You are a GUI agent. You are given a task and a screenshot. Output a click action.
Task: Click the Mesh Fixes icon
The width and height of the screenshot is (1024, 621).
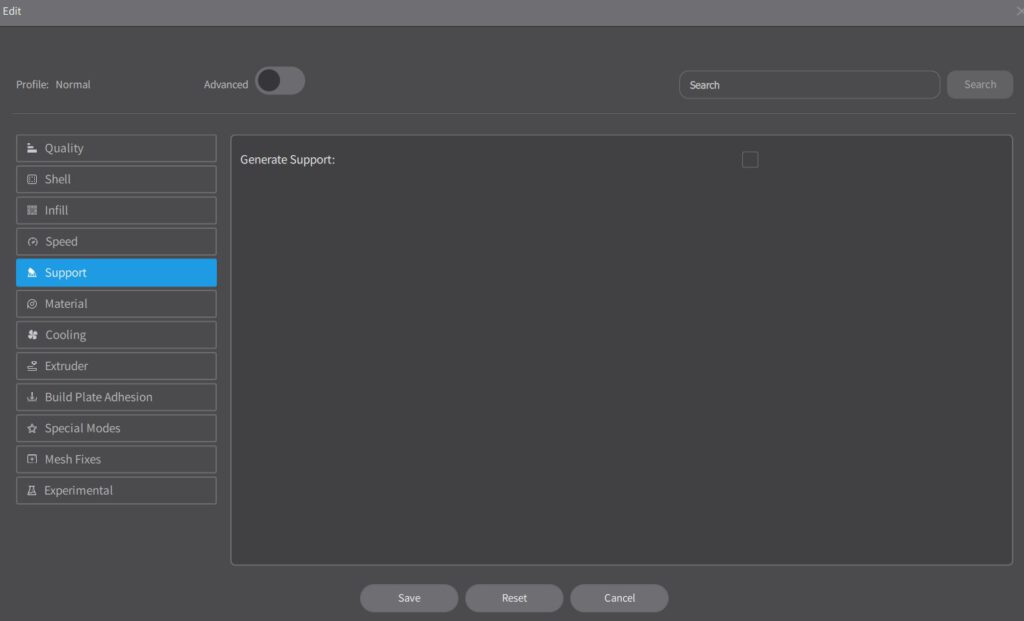click(32, 459)
